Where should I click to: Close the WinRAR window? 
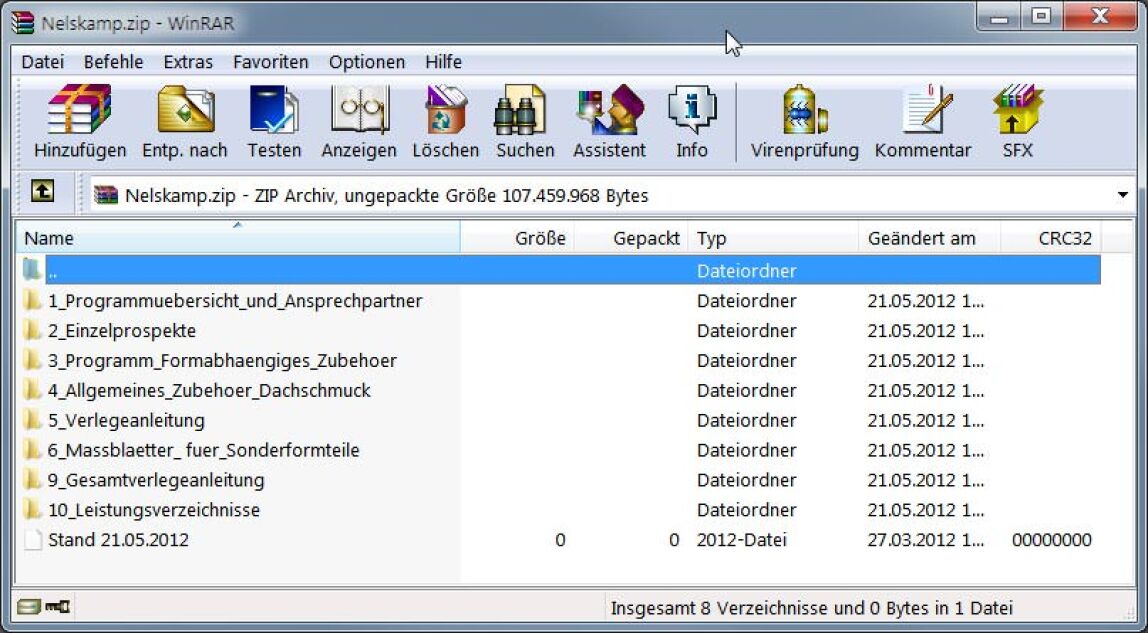click(1099, 16)
